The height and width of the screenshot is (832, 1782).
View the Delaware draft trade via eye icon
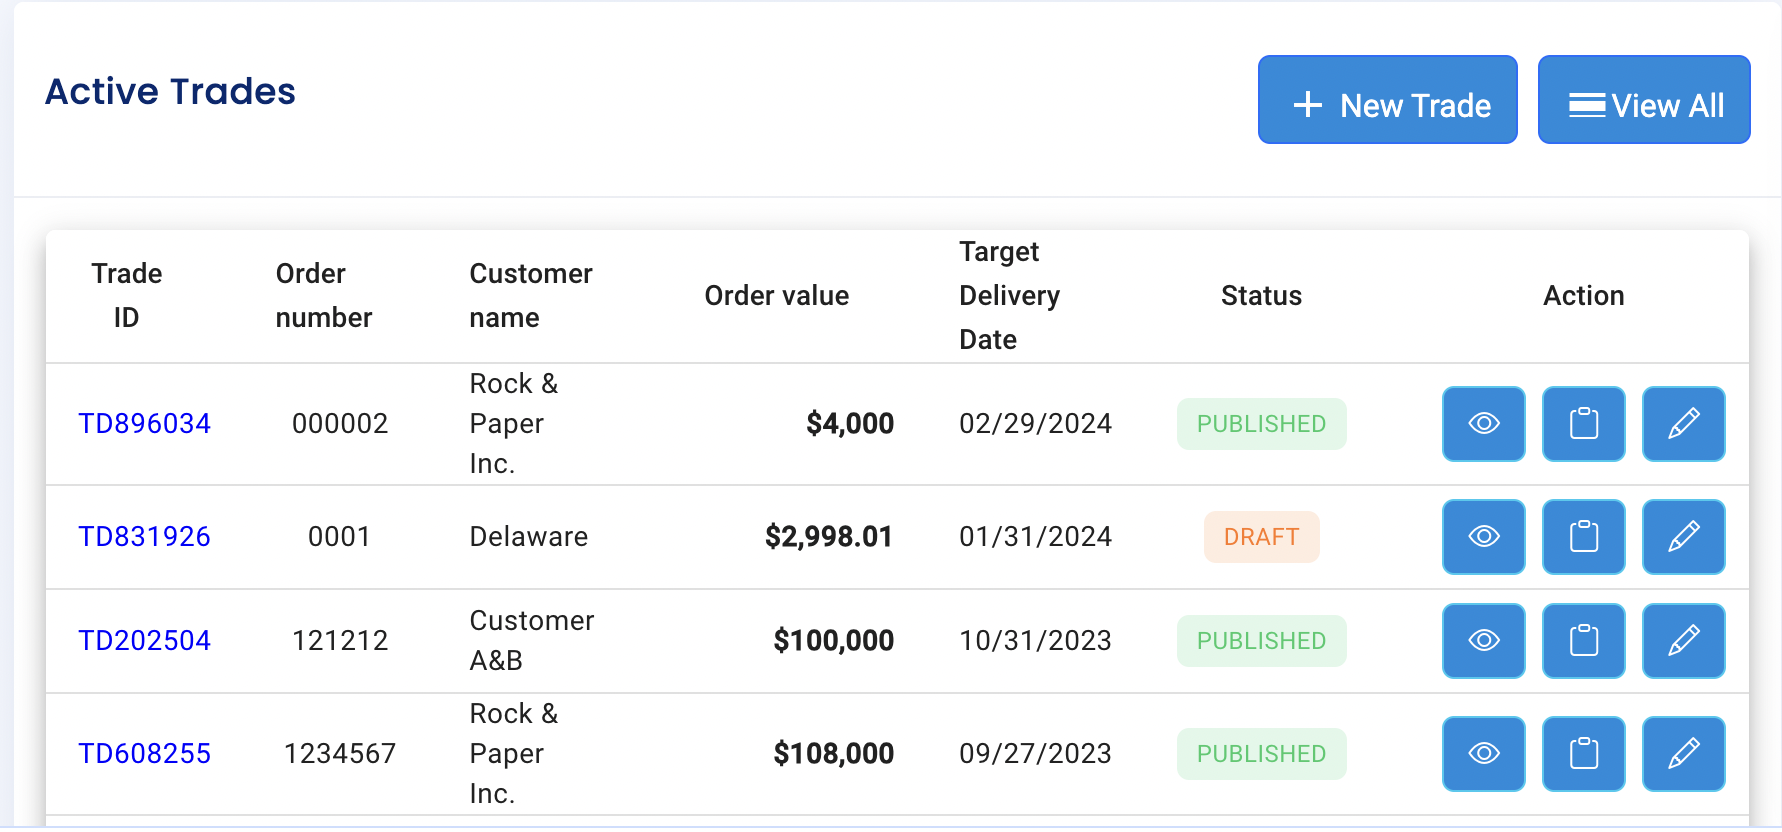(x=1483, y=537)
